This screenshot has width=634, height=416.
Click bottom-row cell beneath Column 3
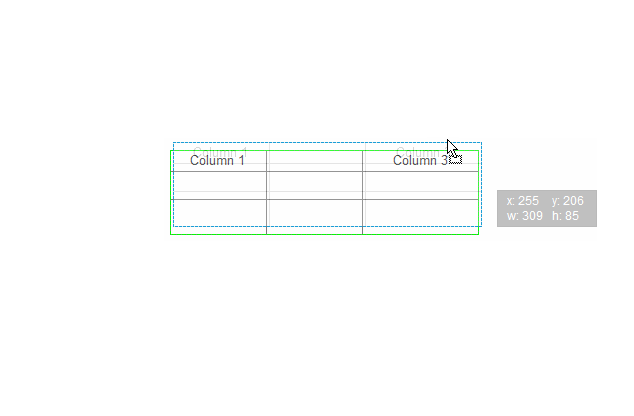(421, 217)
